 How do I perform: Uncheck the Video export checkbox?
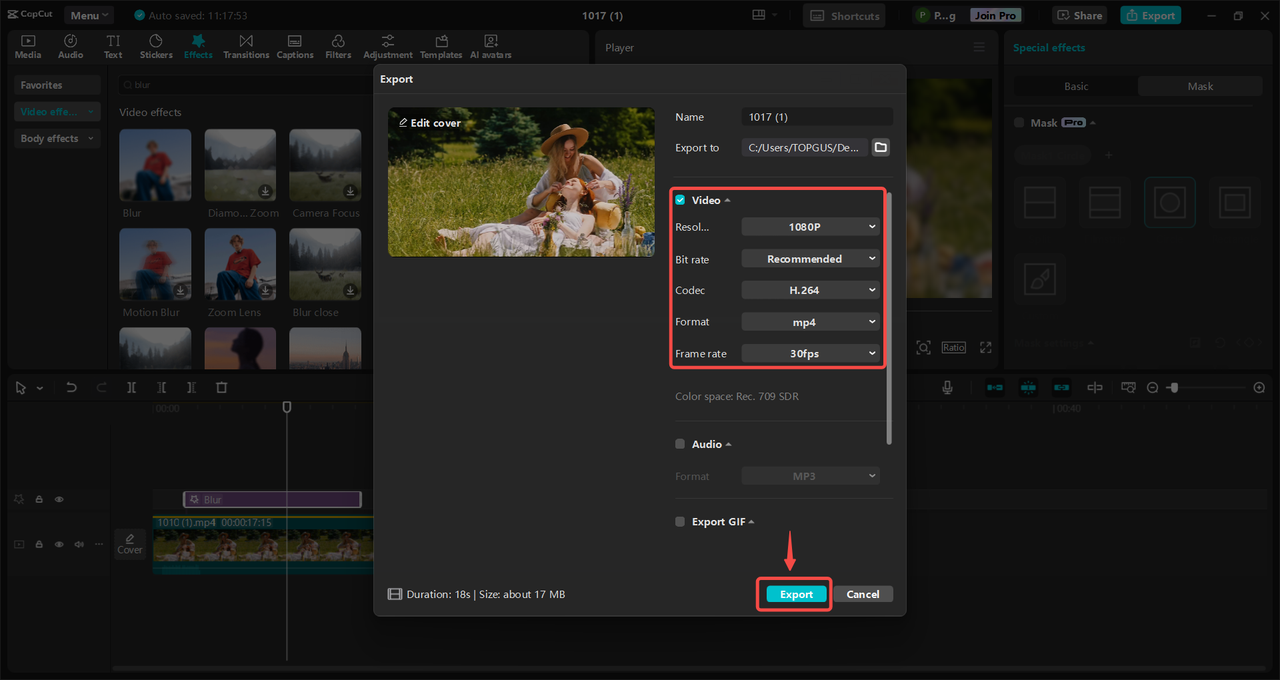tap(680, 200)
